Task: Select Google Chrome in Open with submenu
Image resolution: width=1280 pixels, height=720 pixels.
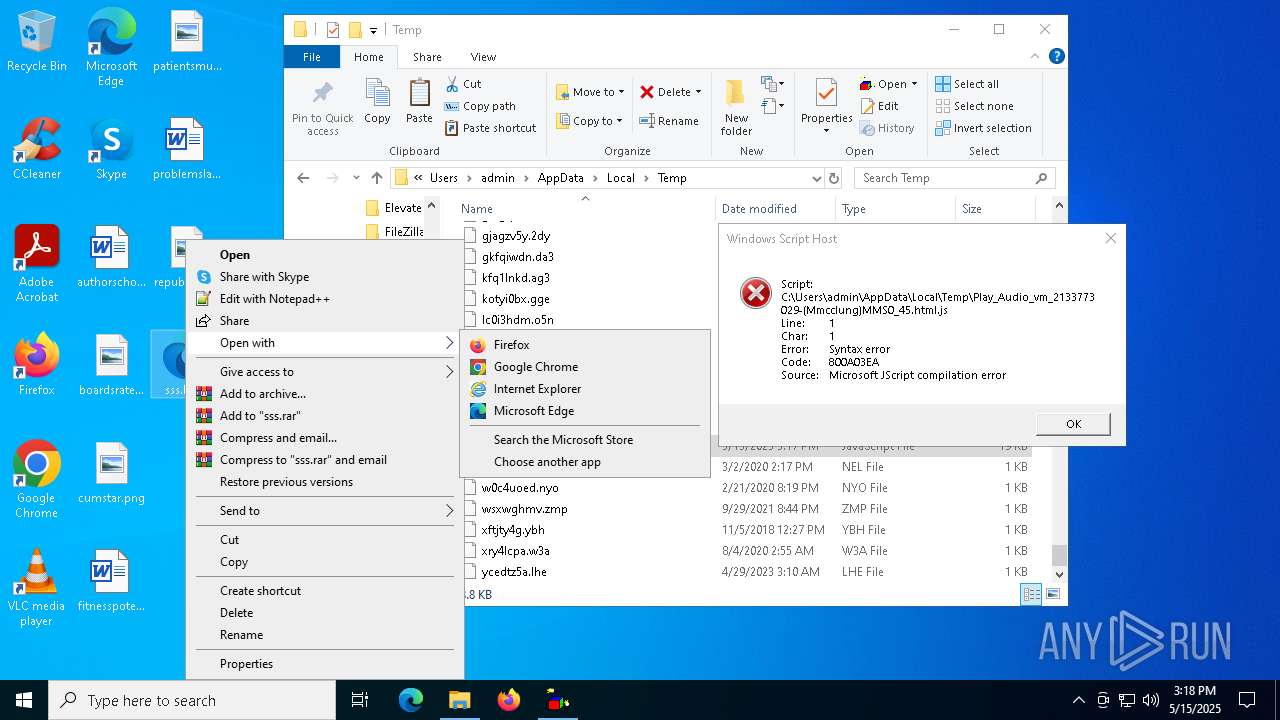Action: pyautogui.click(x=585, y=367)
